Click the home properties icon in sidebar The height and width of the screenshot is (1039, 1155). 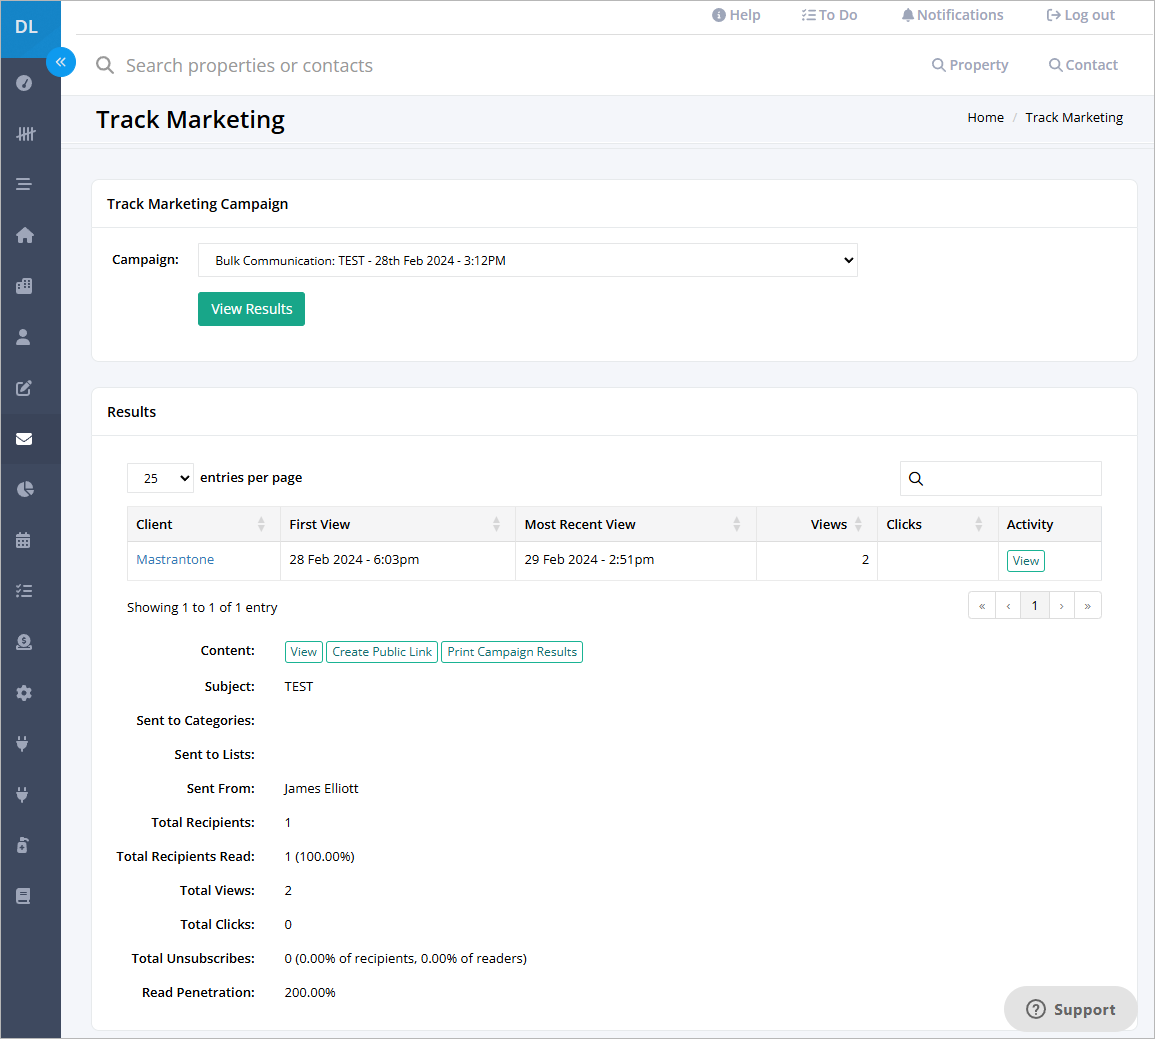coord(24,235)
